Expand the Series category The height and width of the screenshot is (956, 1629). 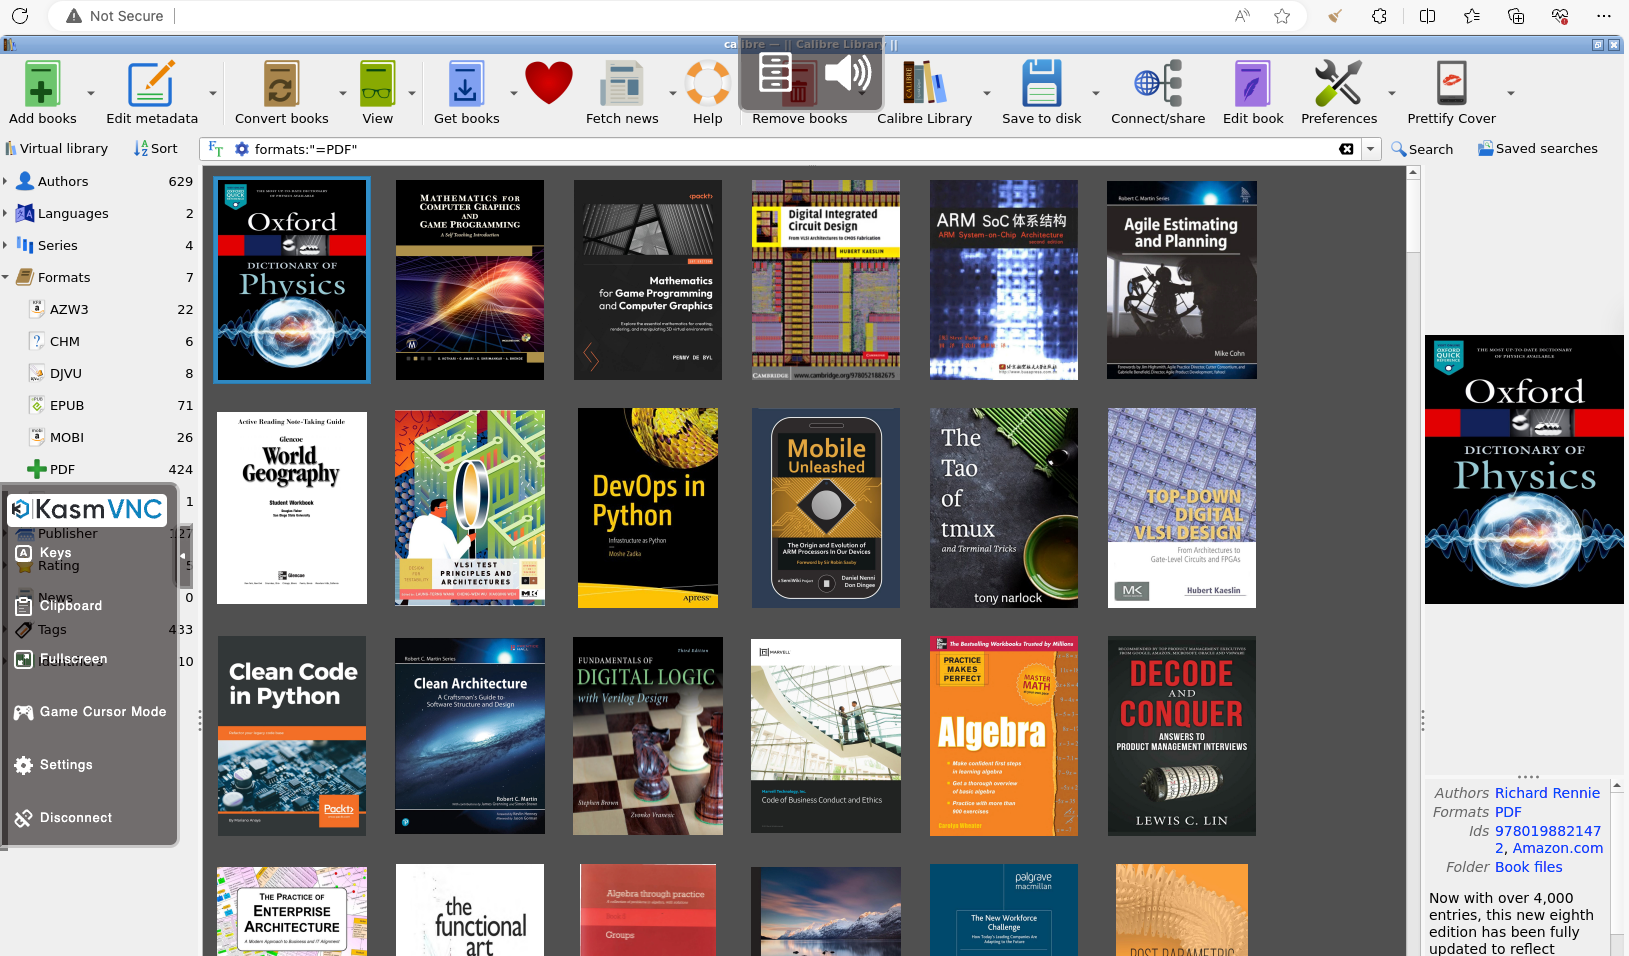coord(6,245)
